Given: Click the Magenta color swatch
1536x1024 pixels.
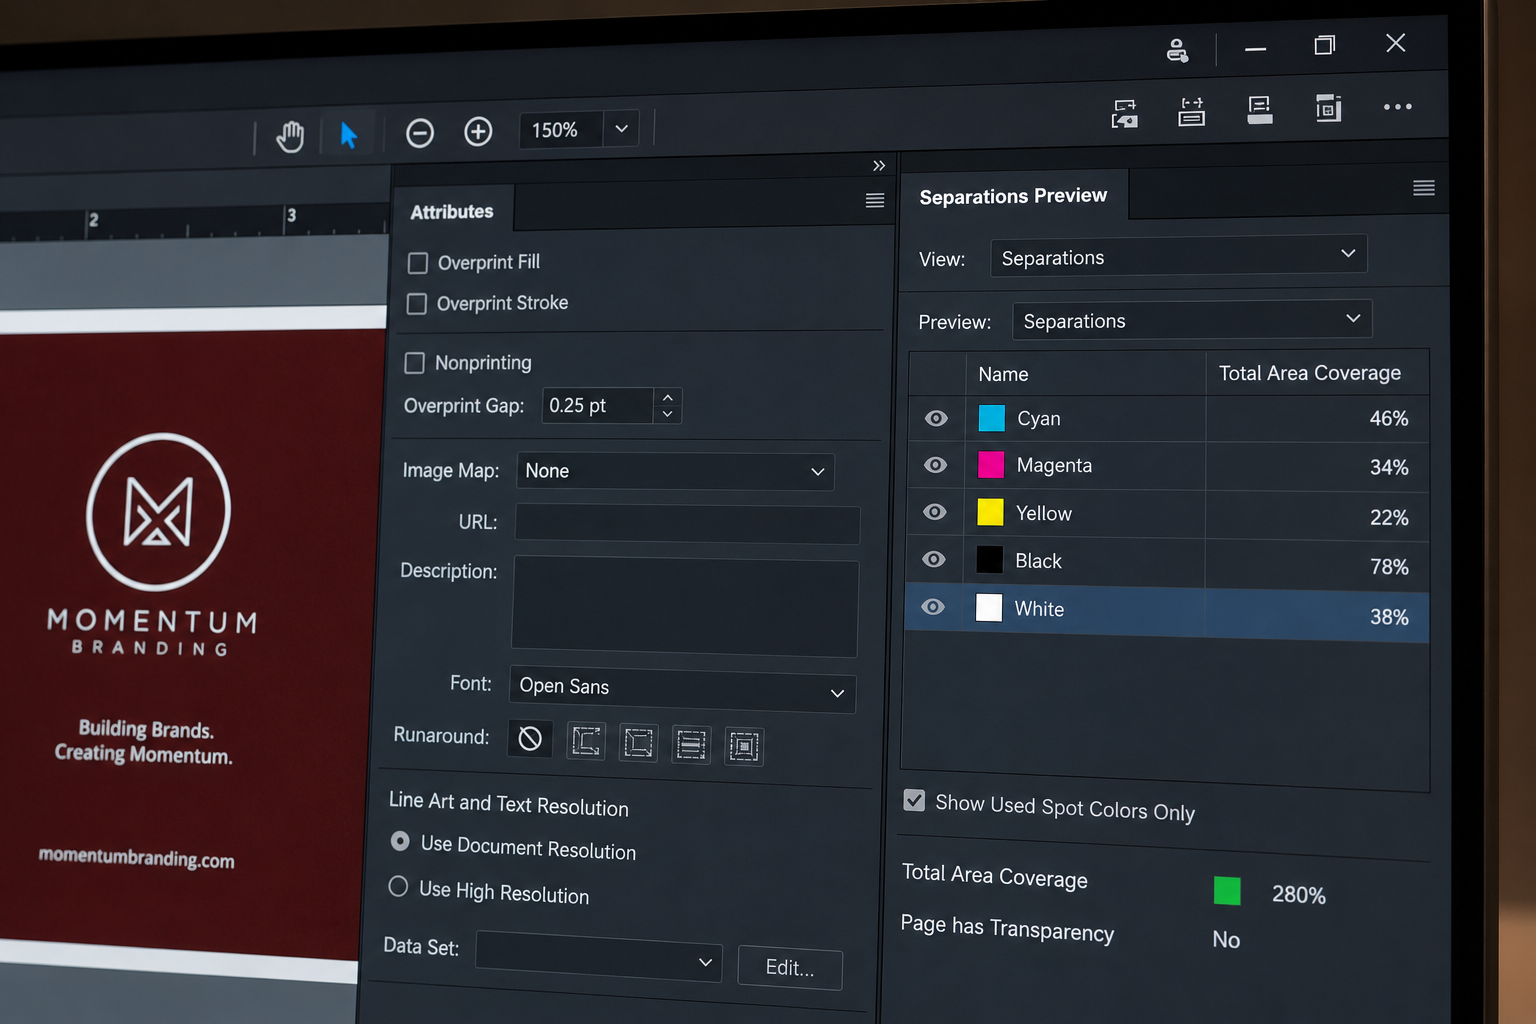Looking at the screenshot, I should 991,465.
